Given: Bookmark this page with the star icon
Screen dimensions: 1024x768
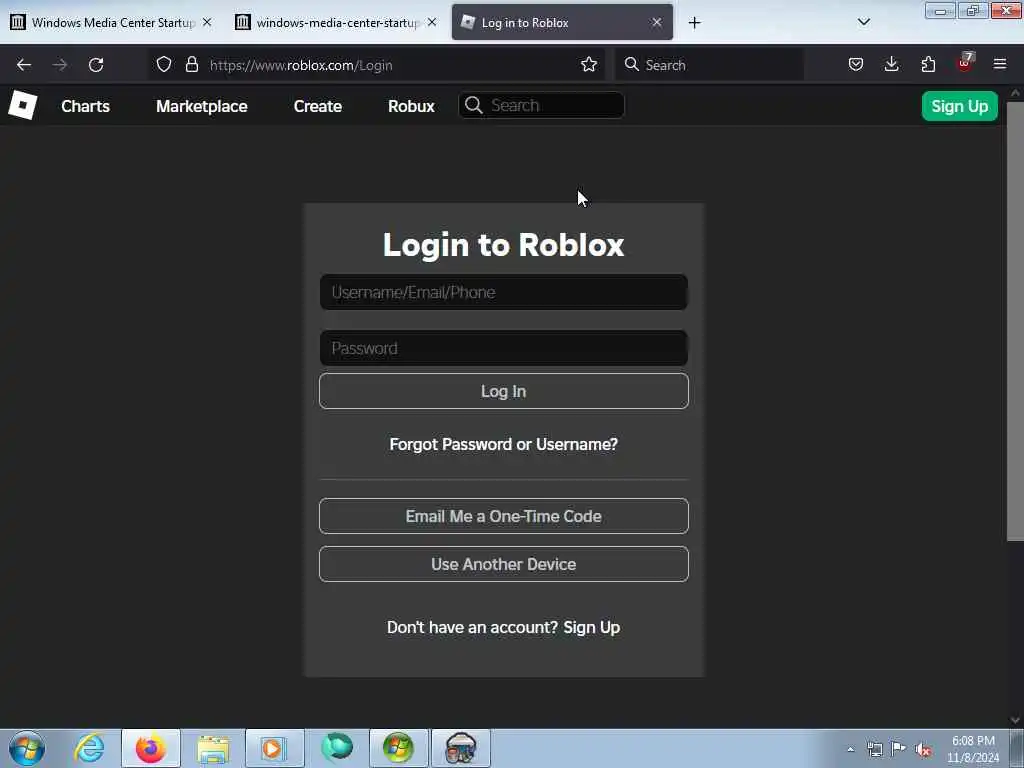Looking at the screenshot, I should (589, 64).
